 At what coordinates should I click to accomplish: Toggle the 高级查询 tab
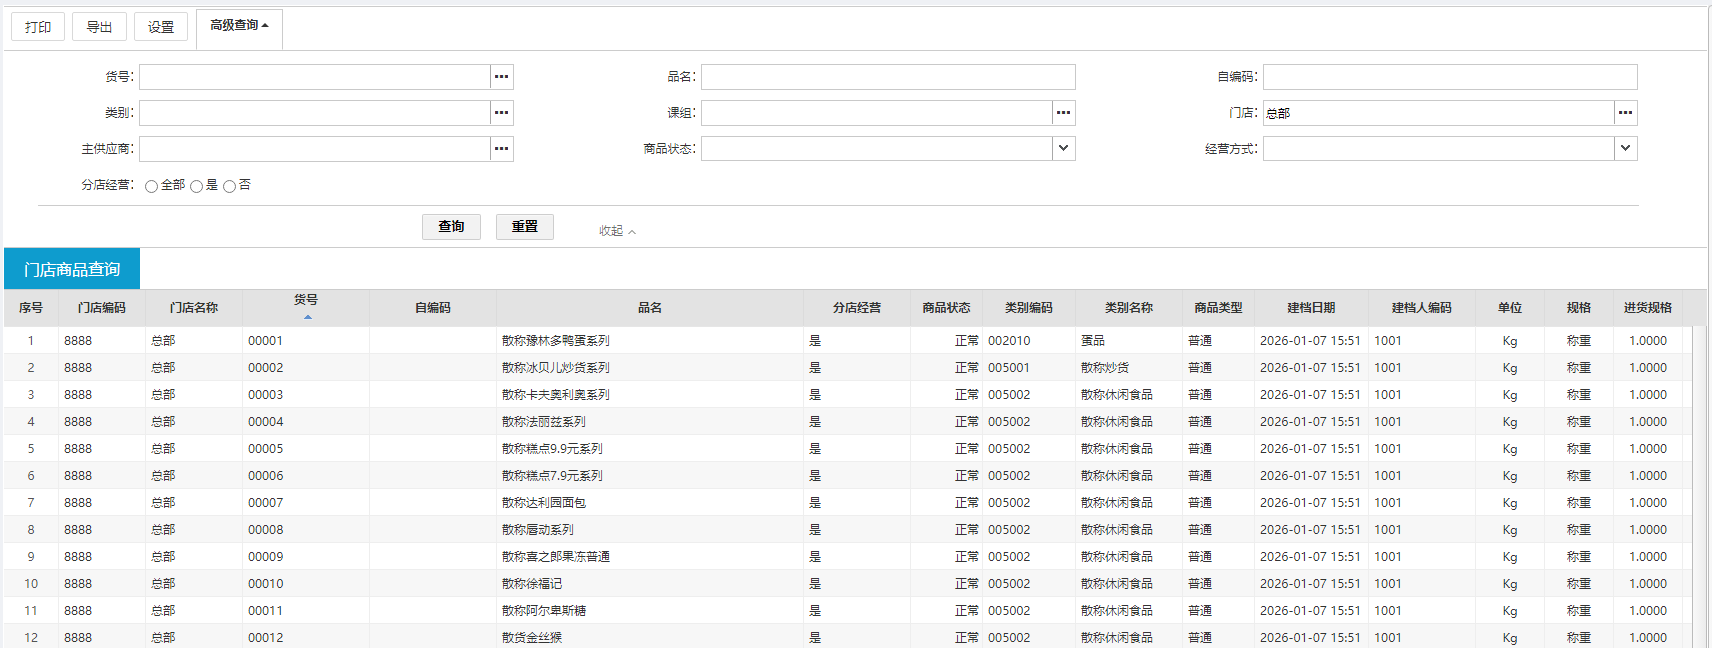[239, 26]
